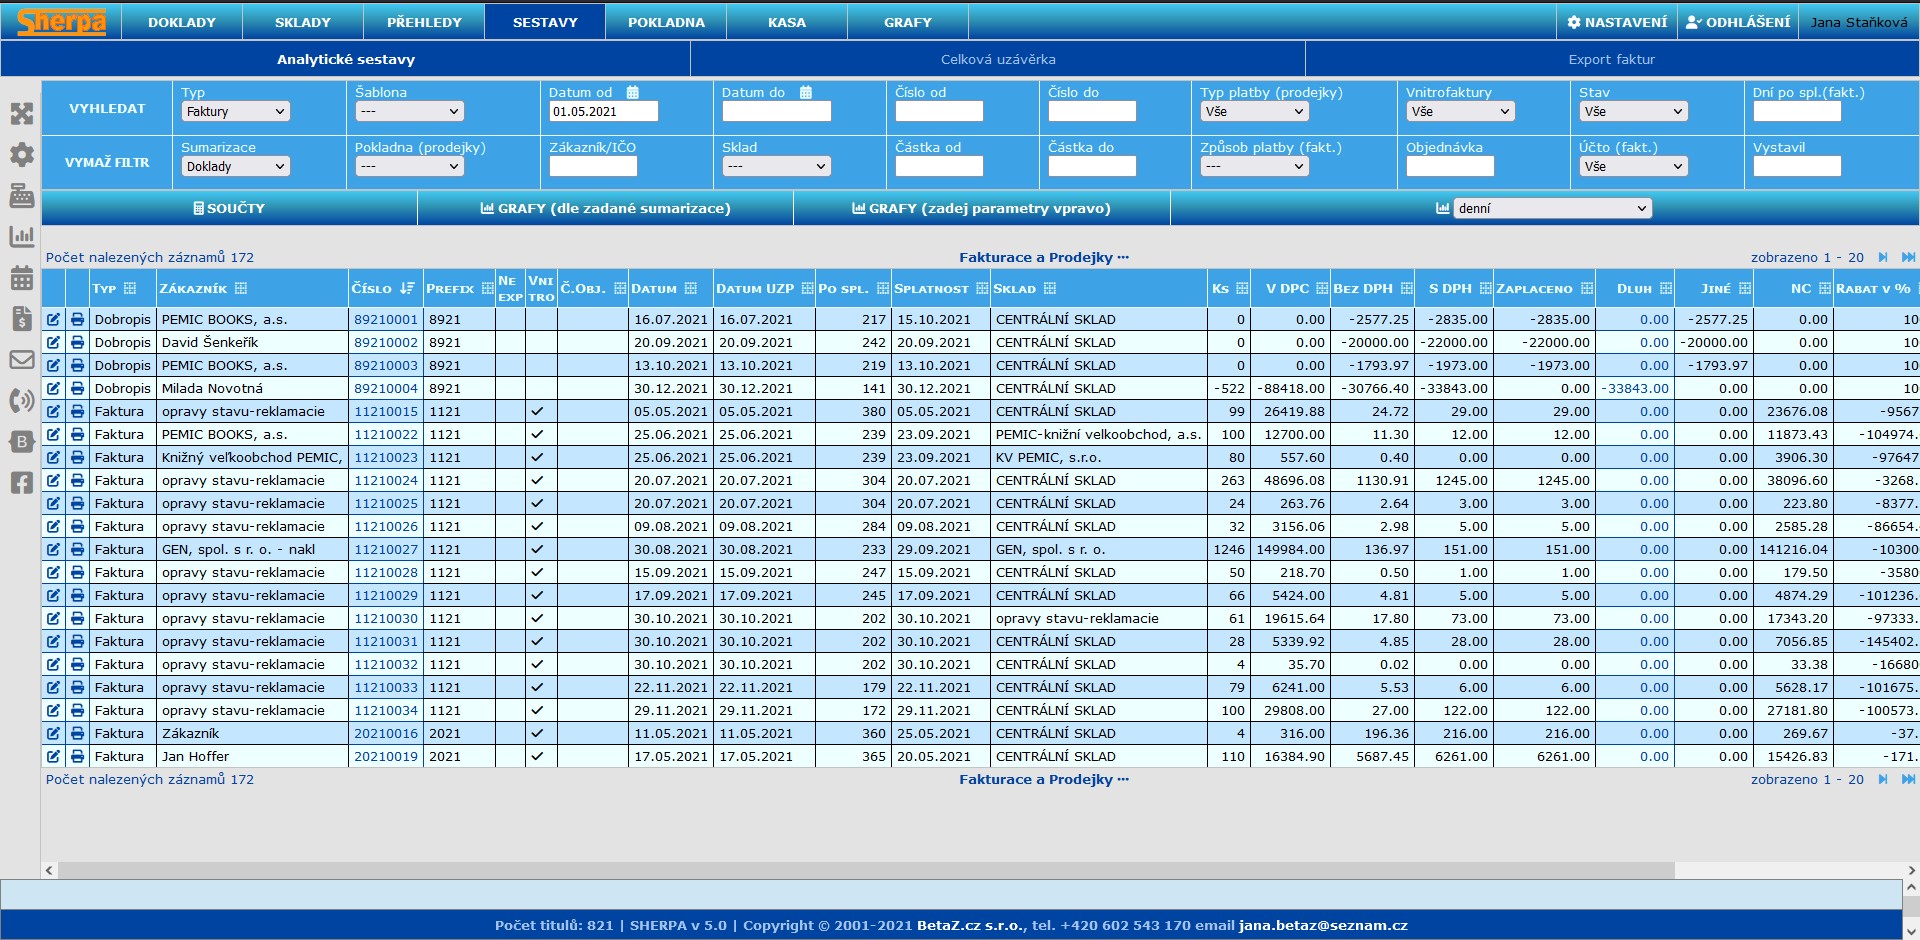Open the Sumarizace dropdown set to Doklady
The width and height of the screenshot is (1920, 940).
[x=236, y=167]
